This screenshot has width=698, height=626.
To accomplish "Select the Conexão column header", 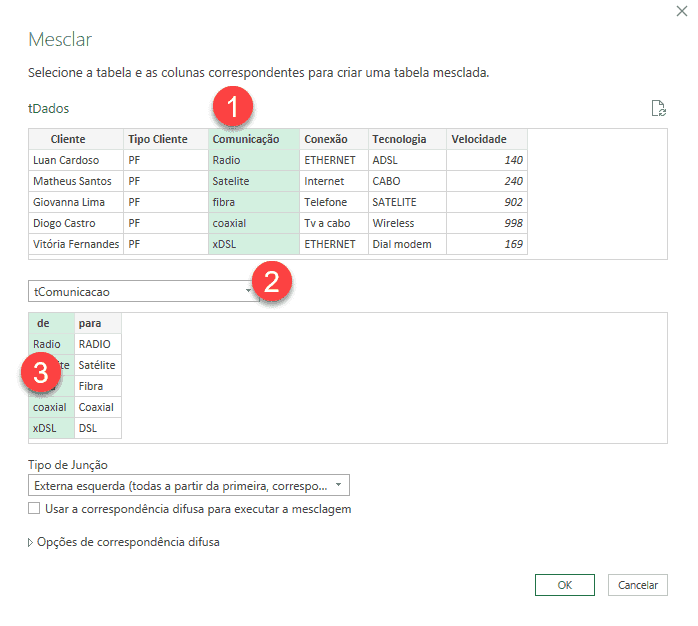I will [x=334, y=139].
